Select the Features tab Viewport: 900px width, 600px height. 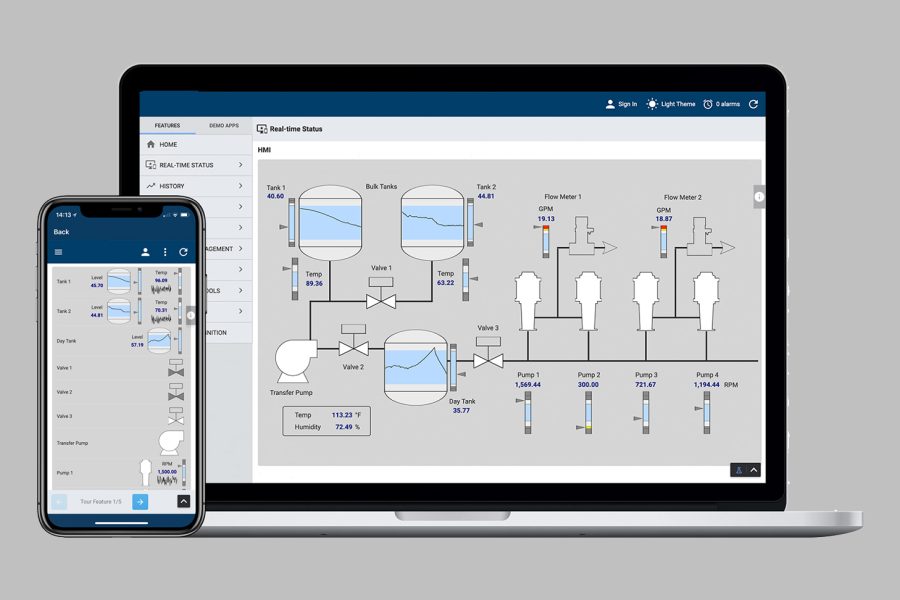tap(167, 126)
